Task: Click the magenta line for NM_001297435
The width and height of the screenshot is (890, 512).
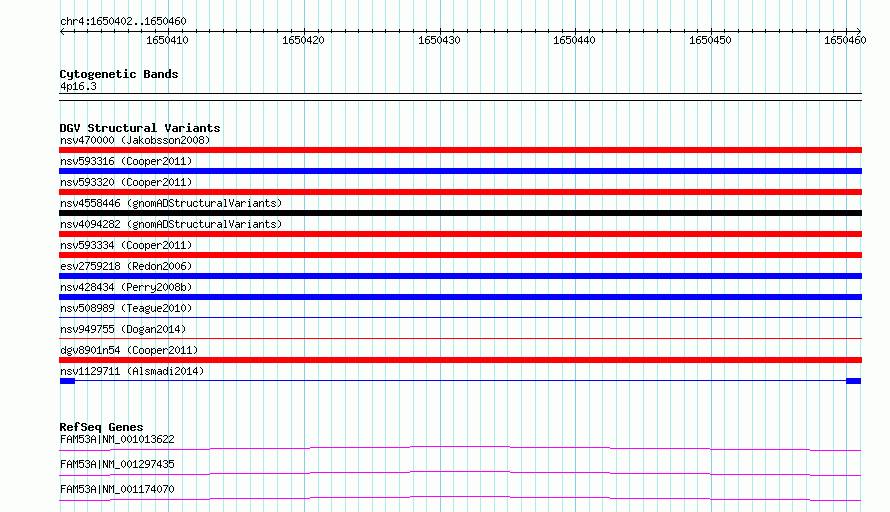Action: pyautogui.click(x=460, y=473)
